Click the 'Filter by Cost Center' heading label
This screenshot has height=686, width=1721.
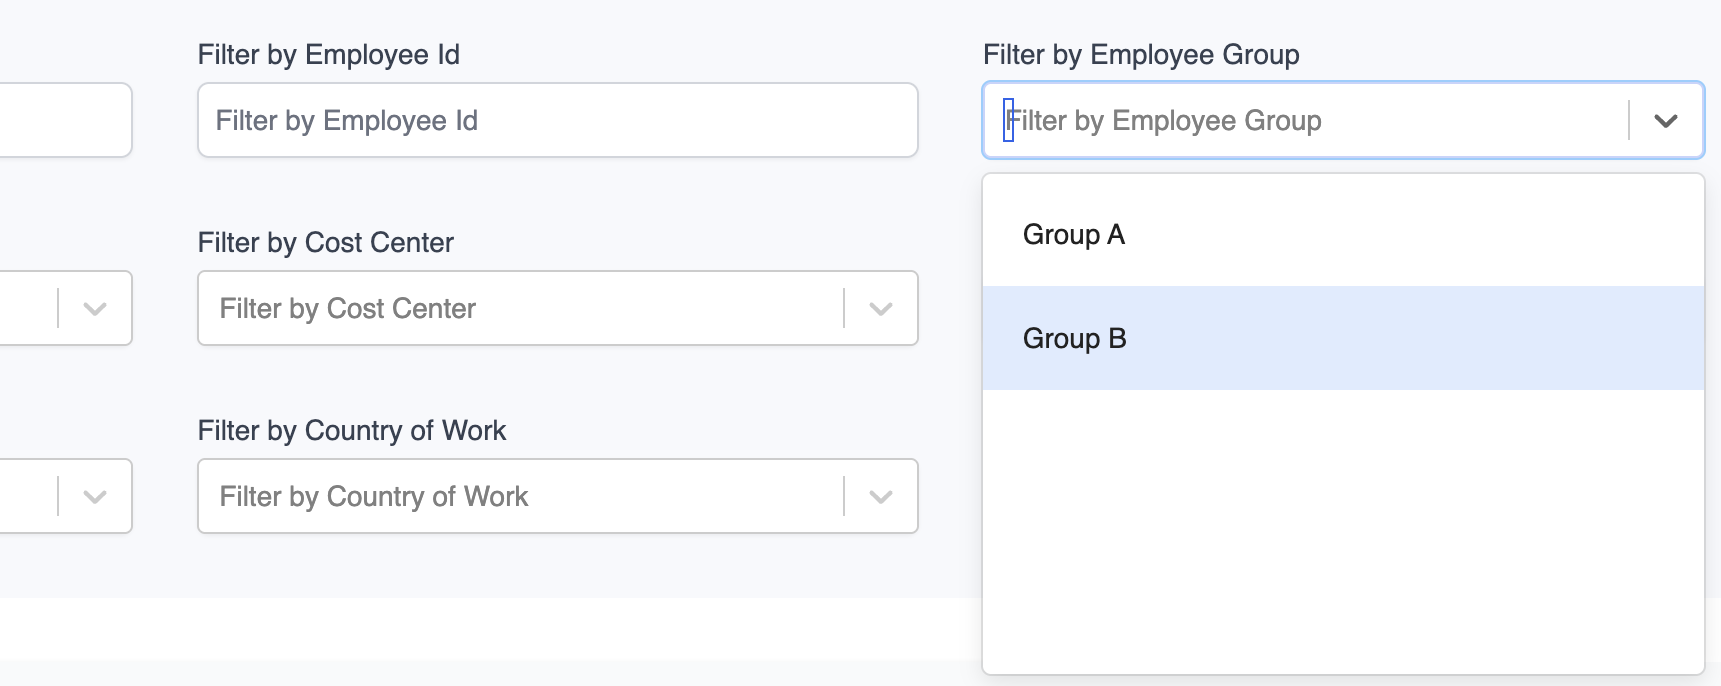[x=325, y=243]
